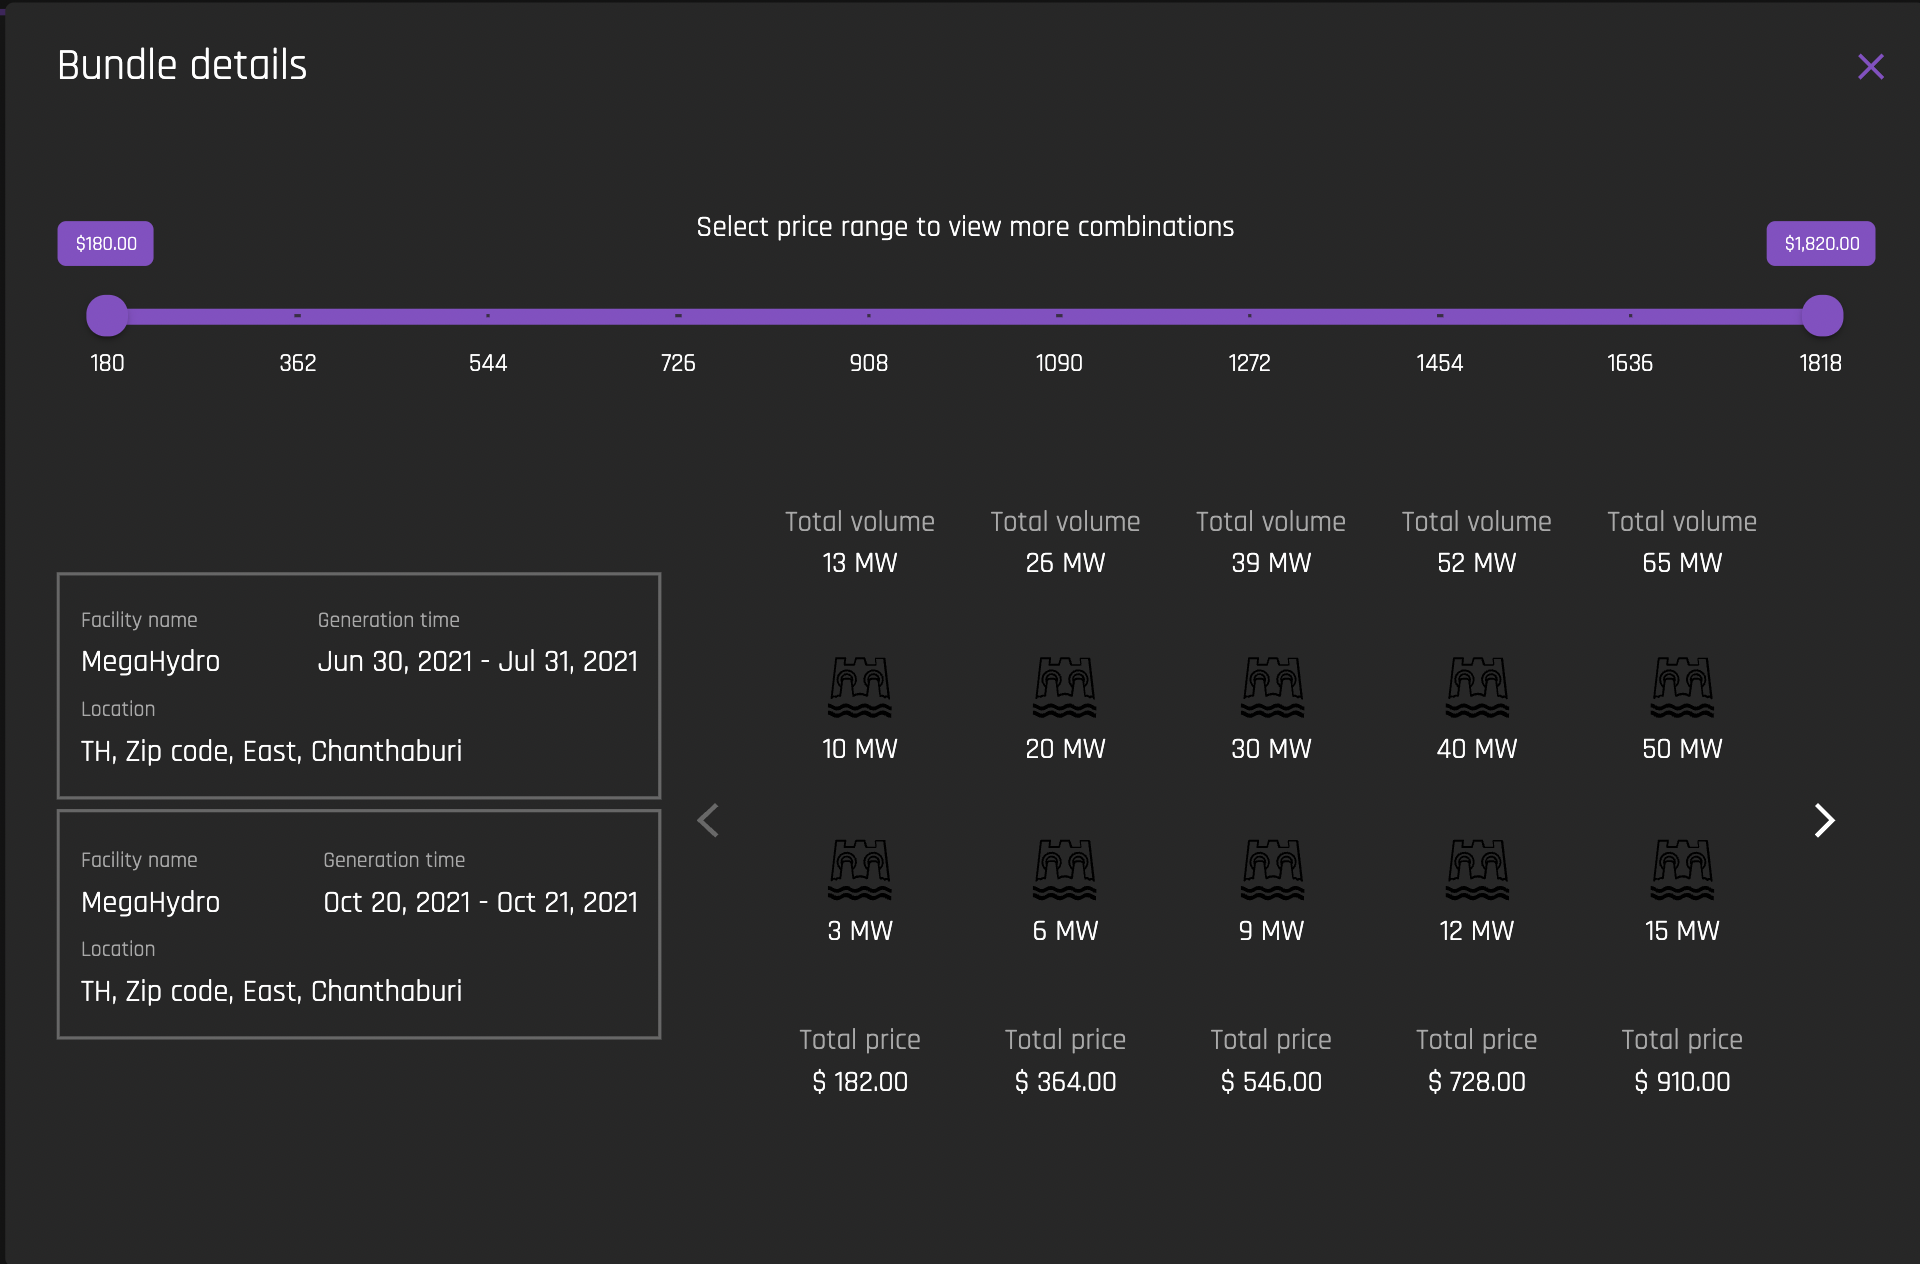This screenshot has height=1264, width=1920.
Task: Click the $ 910.00 total price
Action: pos(1682,1082)
